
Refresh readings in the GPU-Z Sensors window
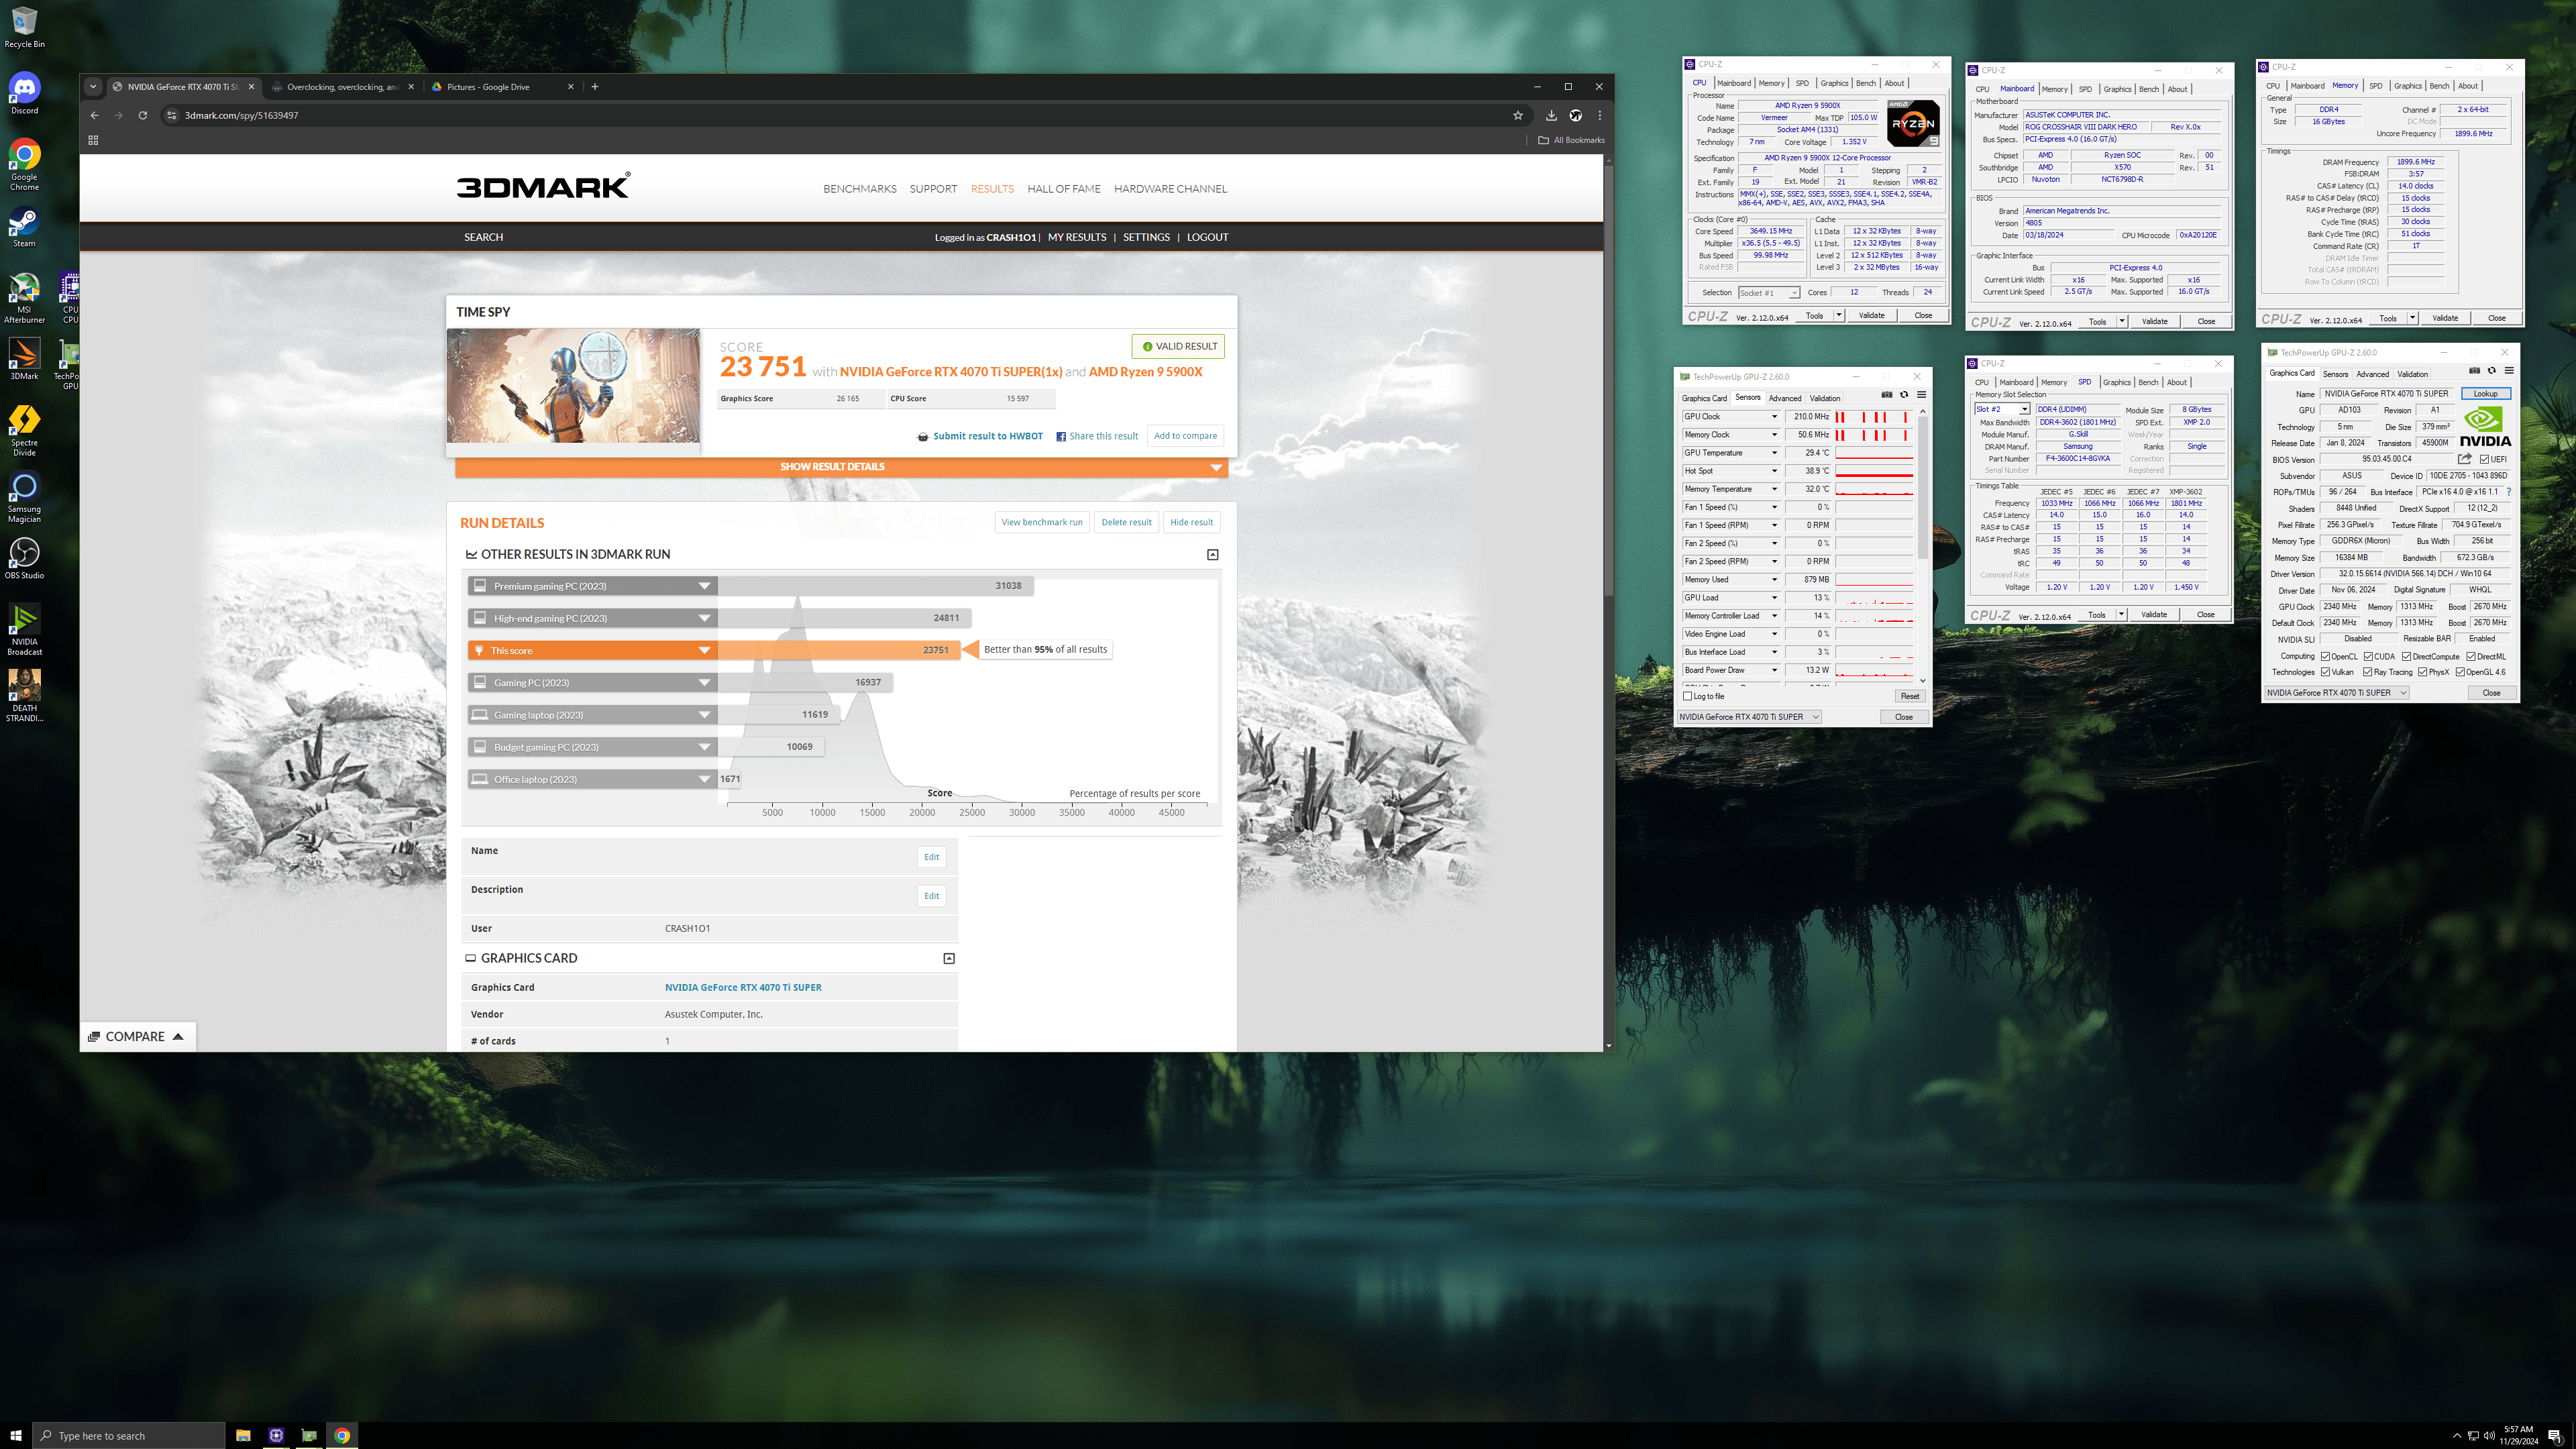click(1904, 394)
